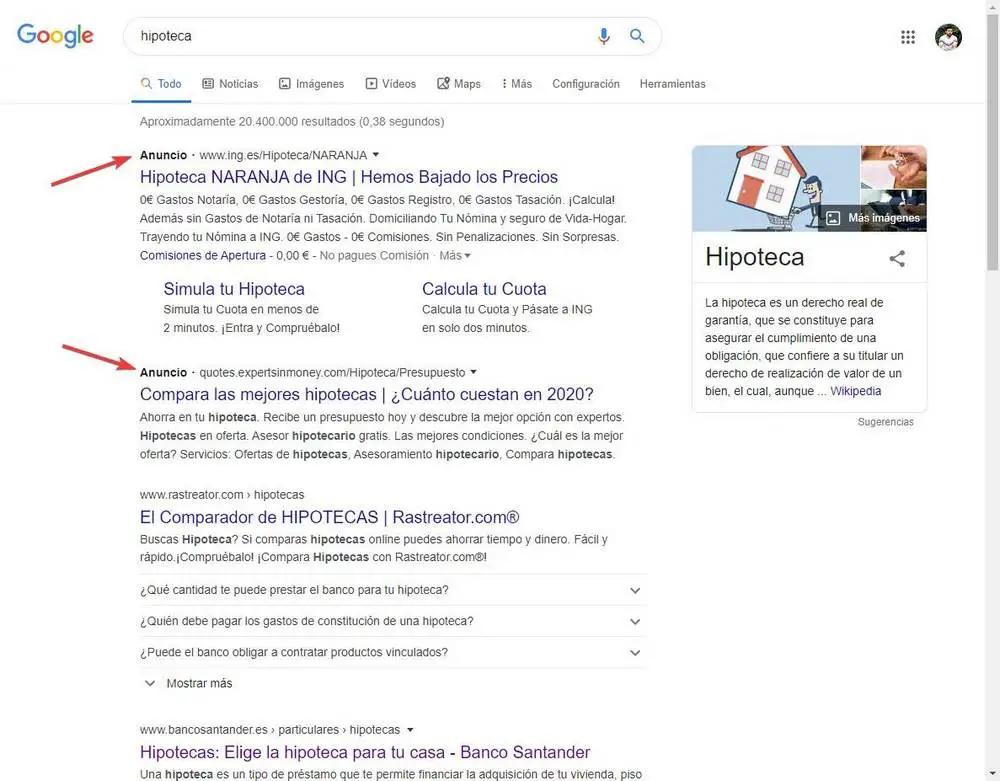Click the magnifying glass search button
Screen dimensions: 1000x781
(x=637, y=36)
